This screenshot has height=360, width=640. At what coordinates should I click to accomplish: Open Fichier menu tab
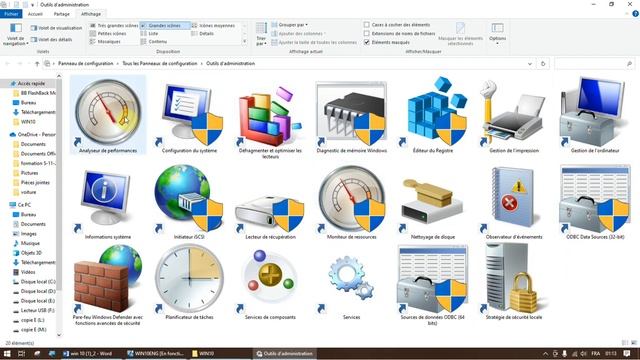11,14
